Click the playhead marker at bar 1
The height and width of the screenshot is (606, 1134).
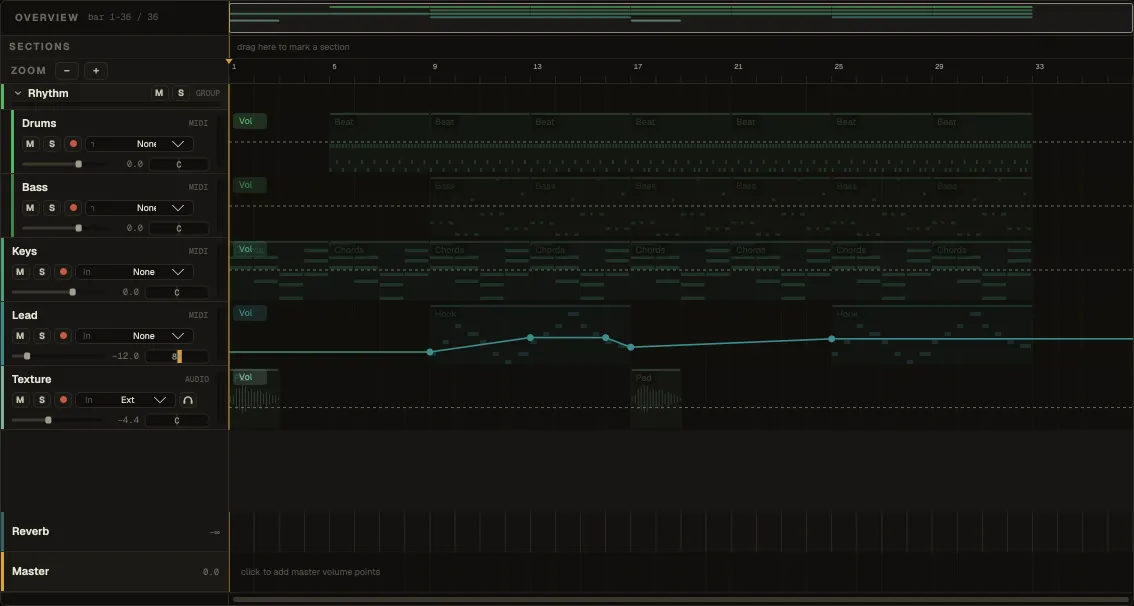click(229, 61)
